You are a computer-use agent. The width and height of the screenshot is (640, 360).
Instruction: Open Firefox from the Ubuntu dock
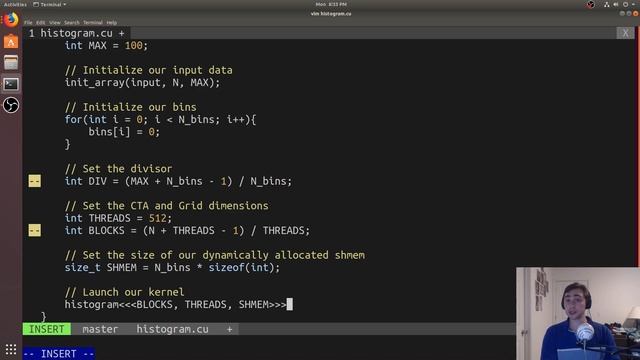11,20
